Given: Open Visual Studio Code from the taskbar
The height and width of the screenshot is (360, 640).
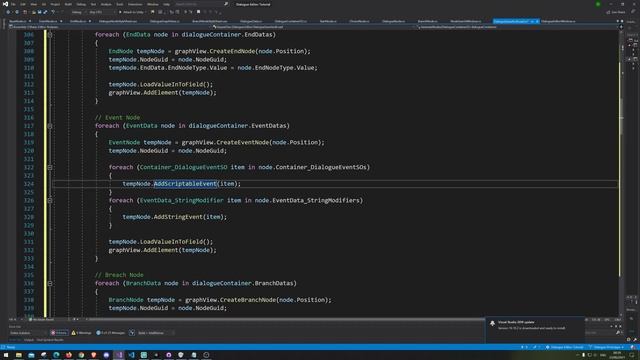Looking at the screenshot, I should pyautogui.click(x=131, y=355).
